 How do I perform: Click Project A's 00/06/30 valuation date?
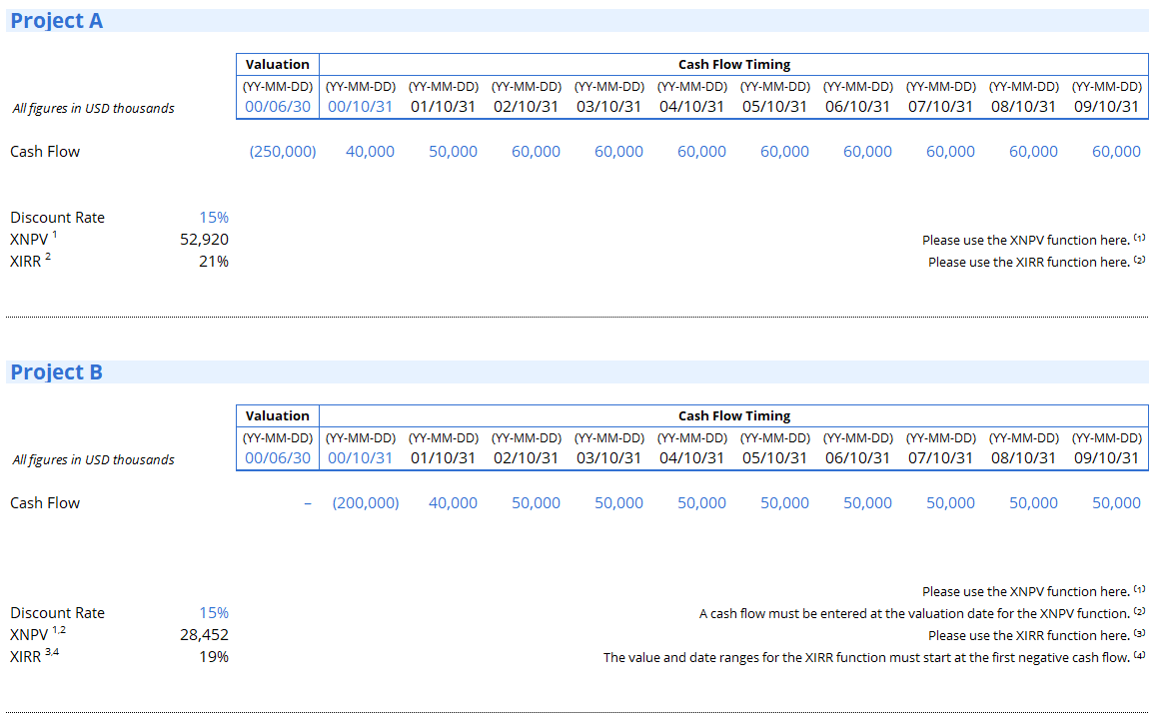click(278, 107)
